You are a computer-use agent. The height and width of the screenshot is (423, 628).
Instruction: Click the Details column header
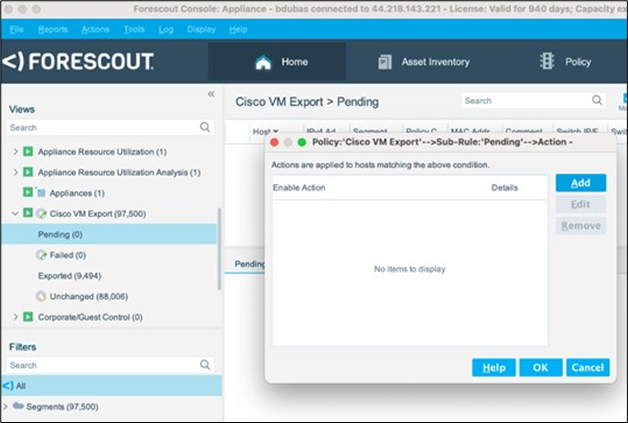(504, 187)
